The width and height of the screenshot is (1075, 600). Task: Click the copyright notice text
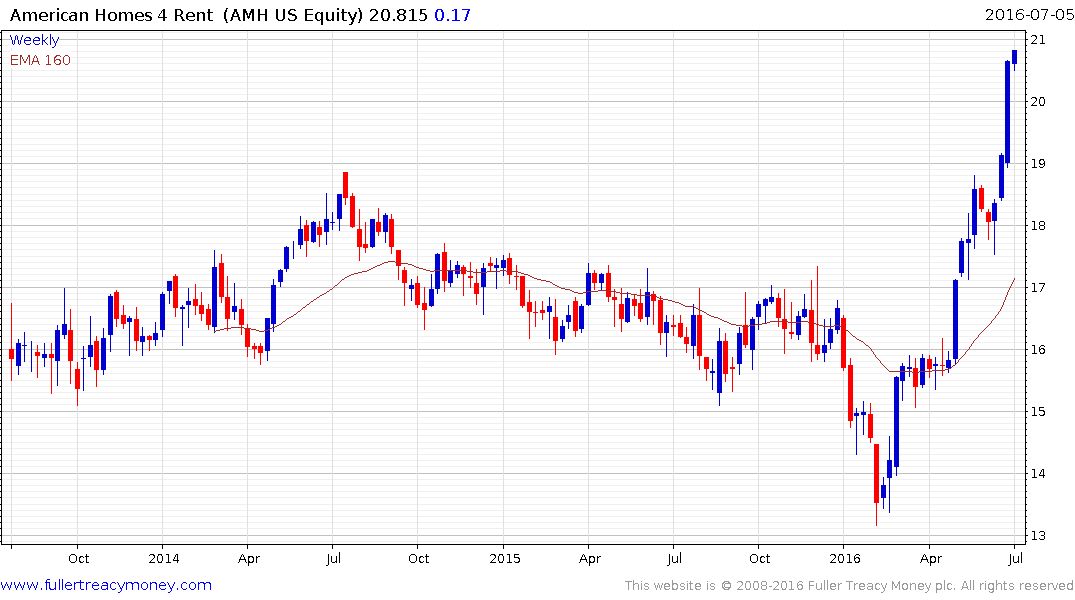point(849,586)
